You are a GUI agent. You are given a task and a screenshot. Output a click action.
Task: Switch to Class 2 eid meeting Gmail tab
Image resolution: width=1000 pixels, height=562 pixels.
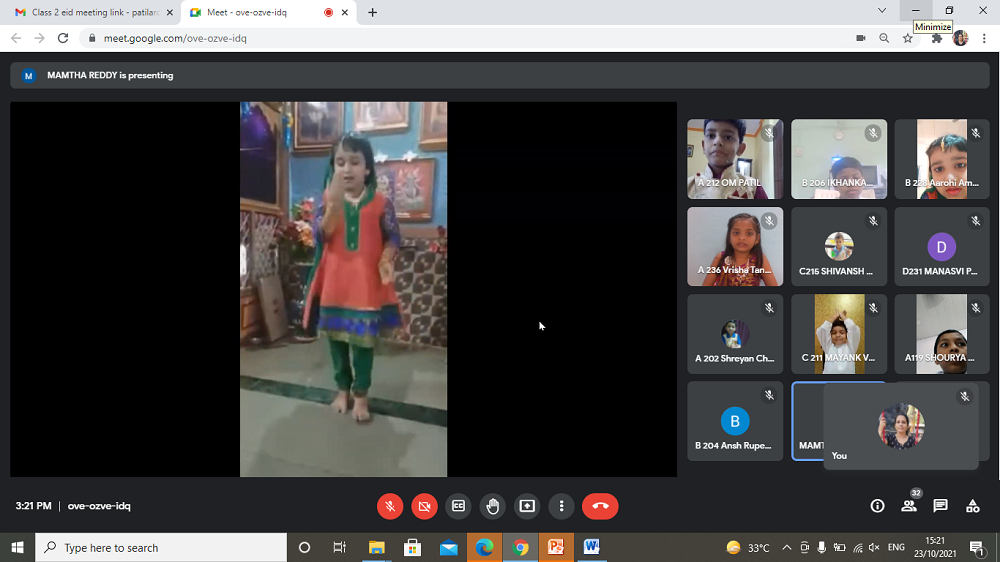point(93,12)
